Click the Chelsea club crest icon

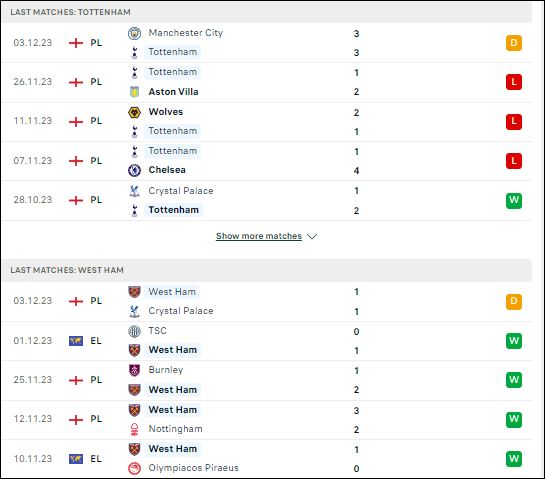(x=134, y=170)
